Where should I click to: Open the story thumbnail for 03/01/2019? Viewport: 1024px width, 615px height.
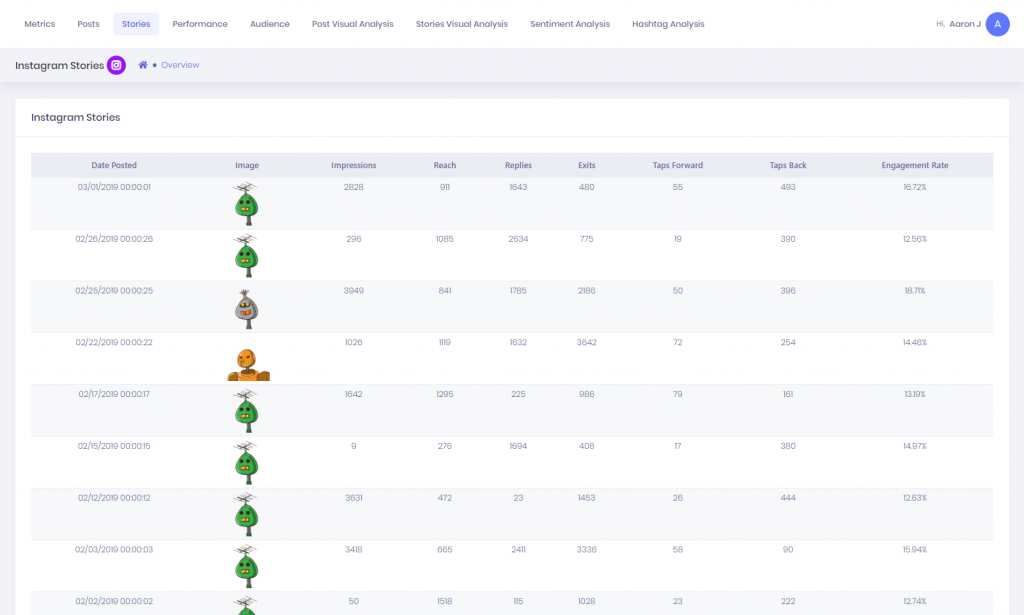click(x=246, y=204)
